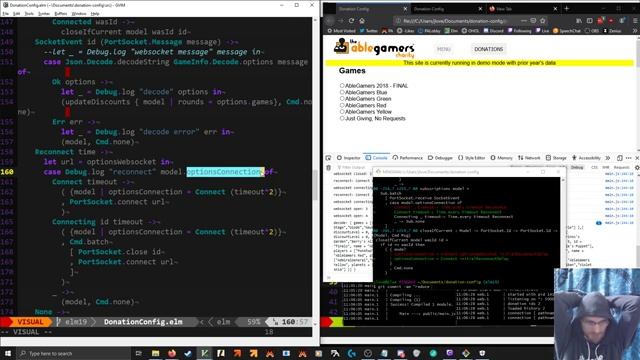Image resolution: width=640 pixels, height=360 pixels.
Task: Click the MENU button on the AbleGamers page
Action: coord(444,49)
